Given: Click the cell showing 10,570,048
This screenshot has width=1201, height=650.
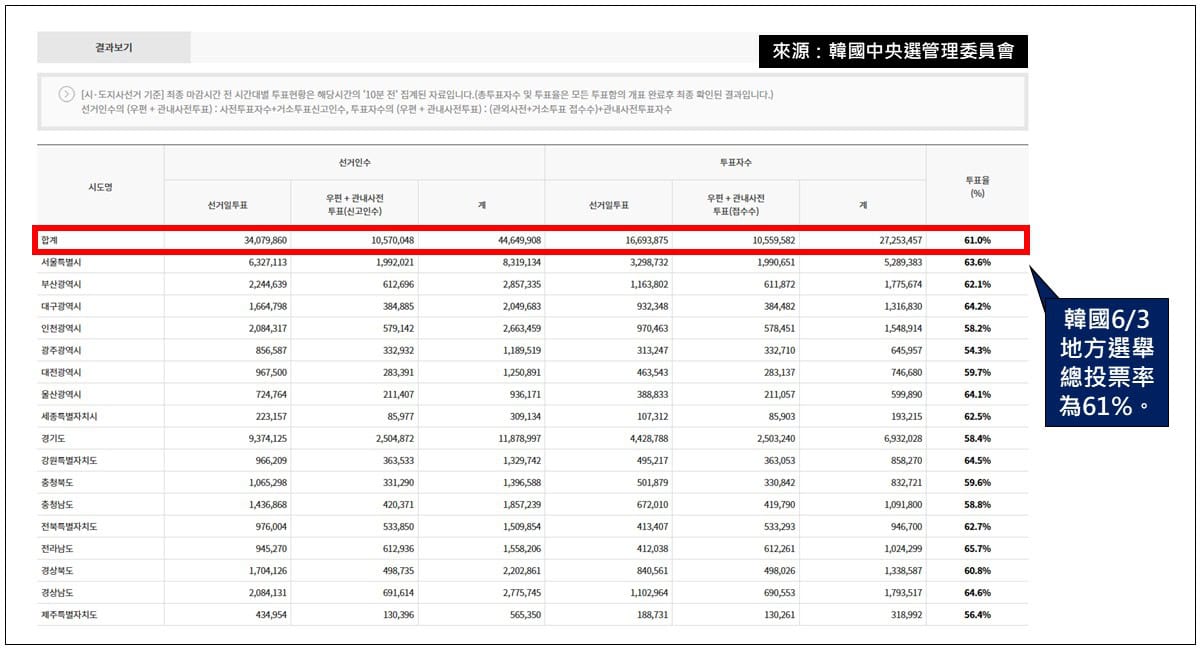Looking at the screenshot, I should (392, 241).
